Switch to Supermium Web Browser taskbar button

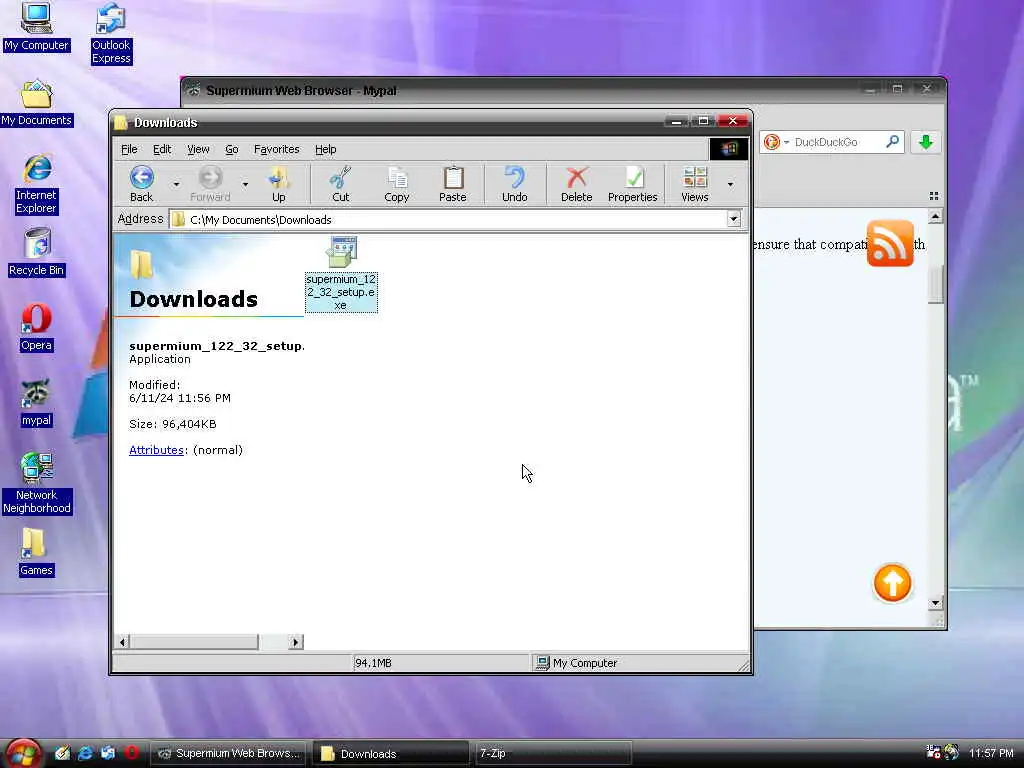click(229, 753)
